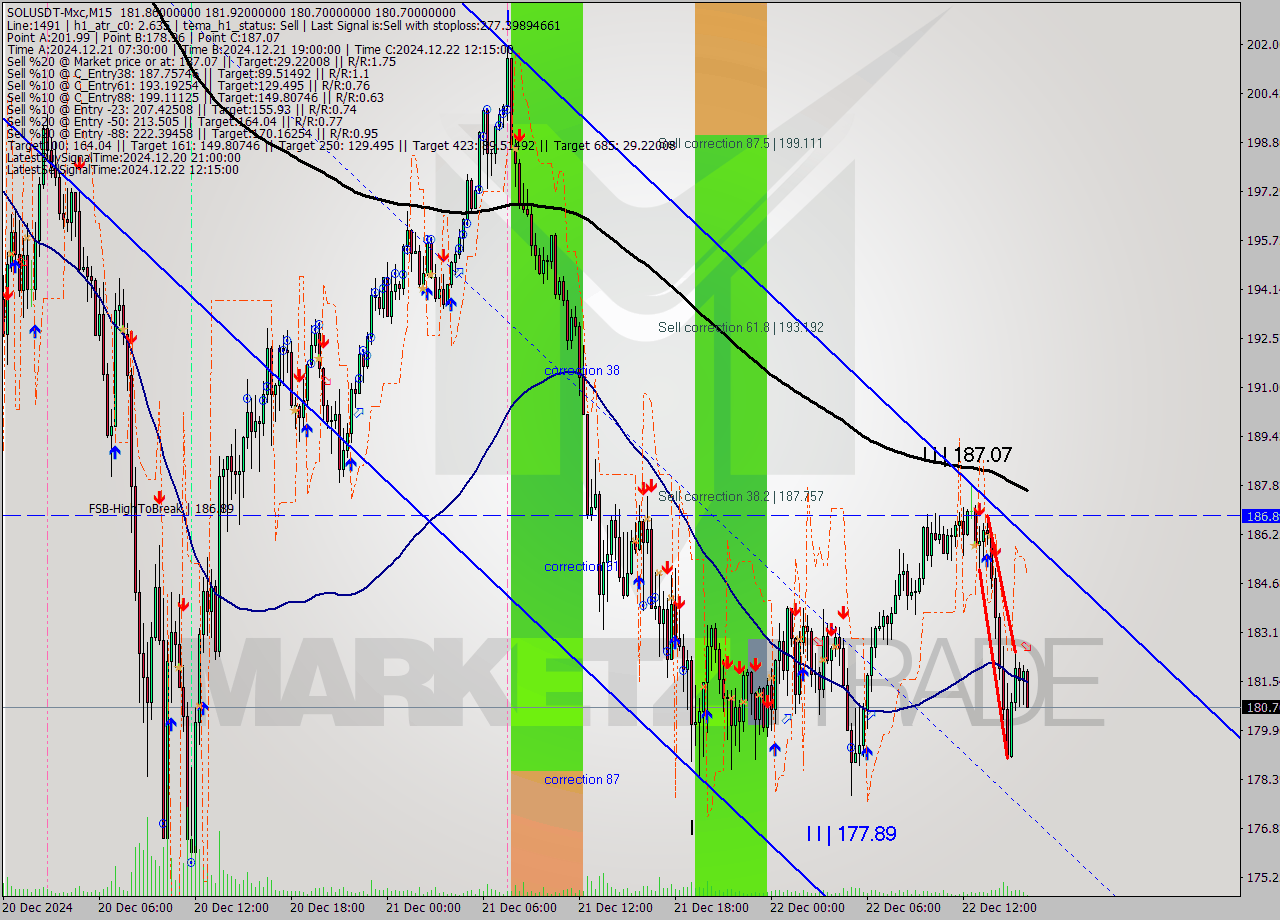Click the 'Sell %20 @ Entry -50: 213.505' line
The height and width of the screenshot is (920, 1280).
pos(177,122)
